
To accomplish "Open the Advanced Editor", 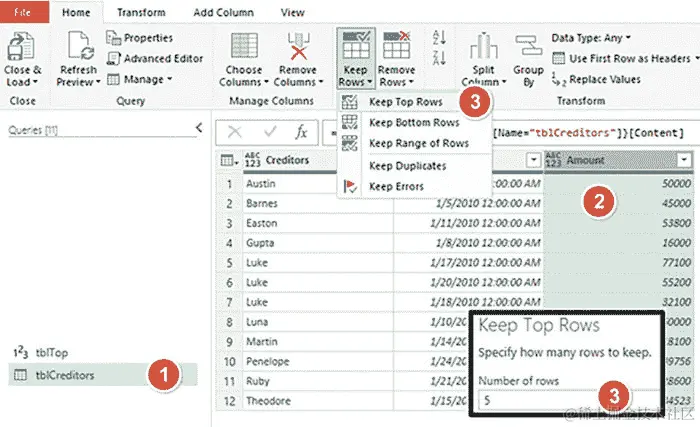I will click(154, 59).
